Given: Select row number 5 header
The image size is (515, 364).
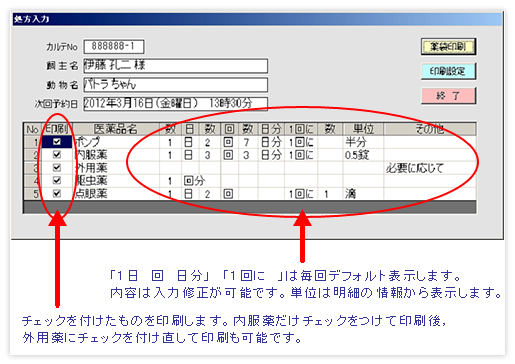Looking at the screenshot, I should pos(33,194).
